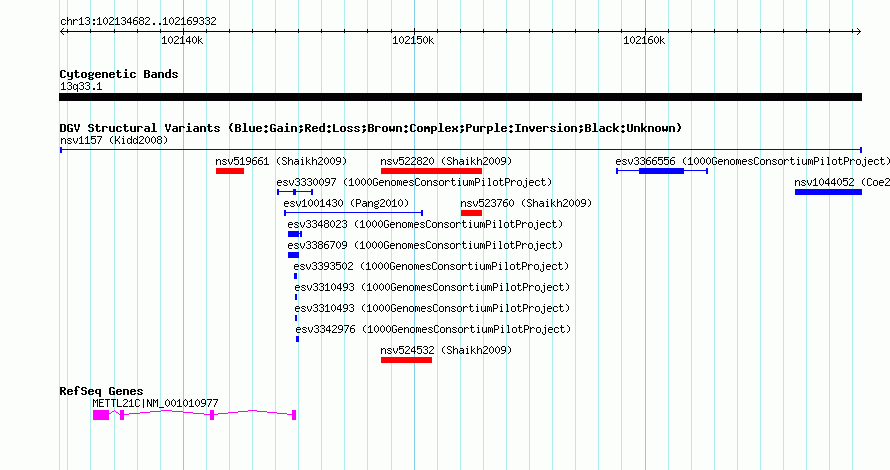Open the esv3348023 variant label
The width and height of the screenshot is (890, 470).
425,224
